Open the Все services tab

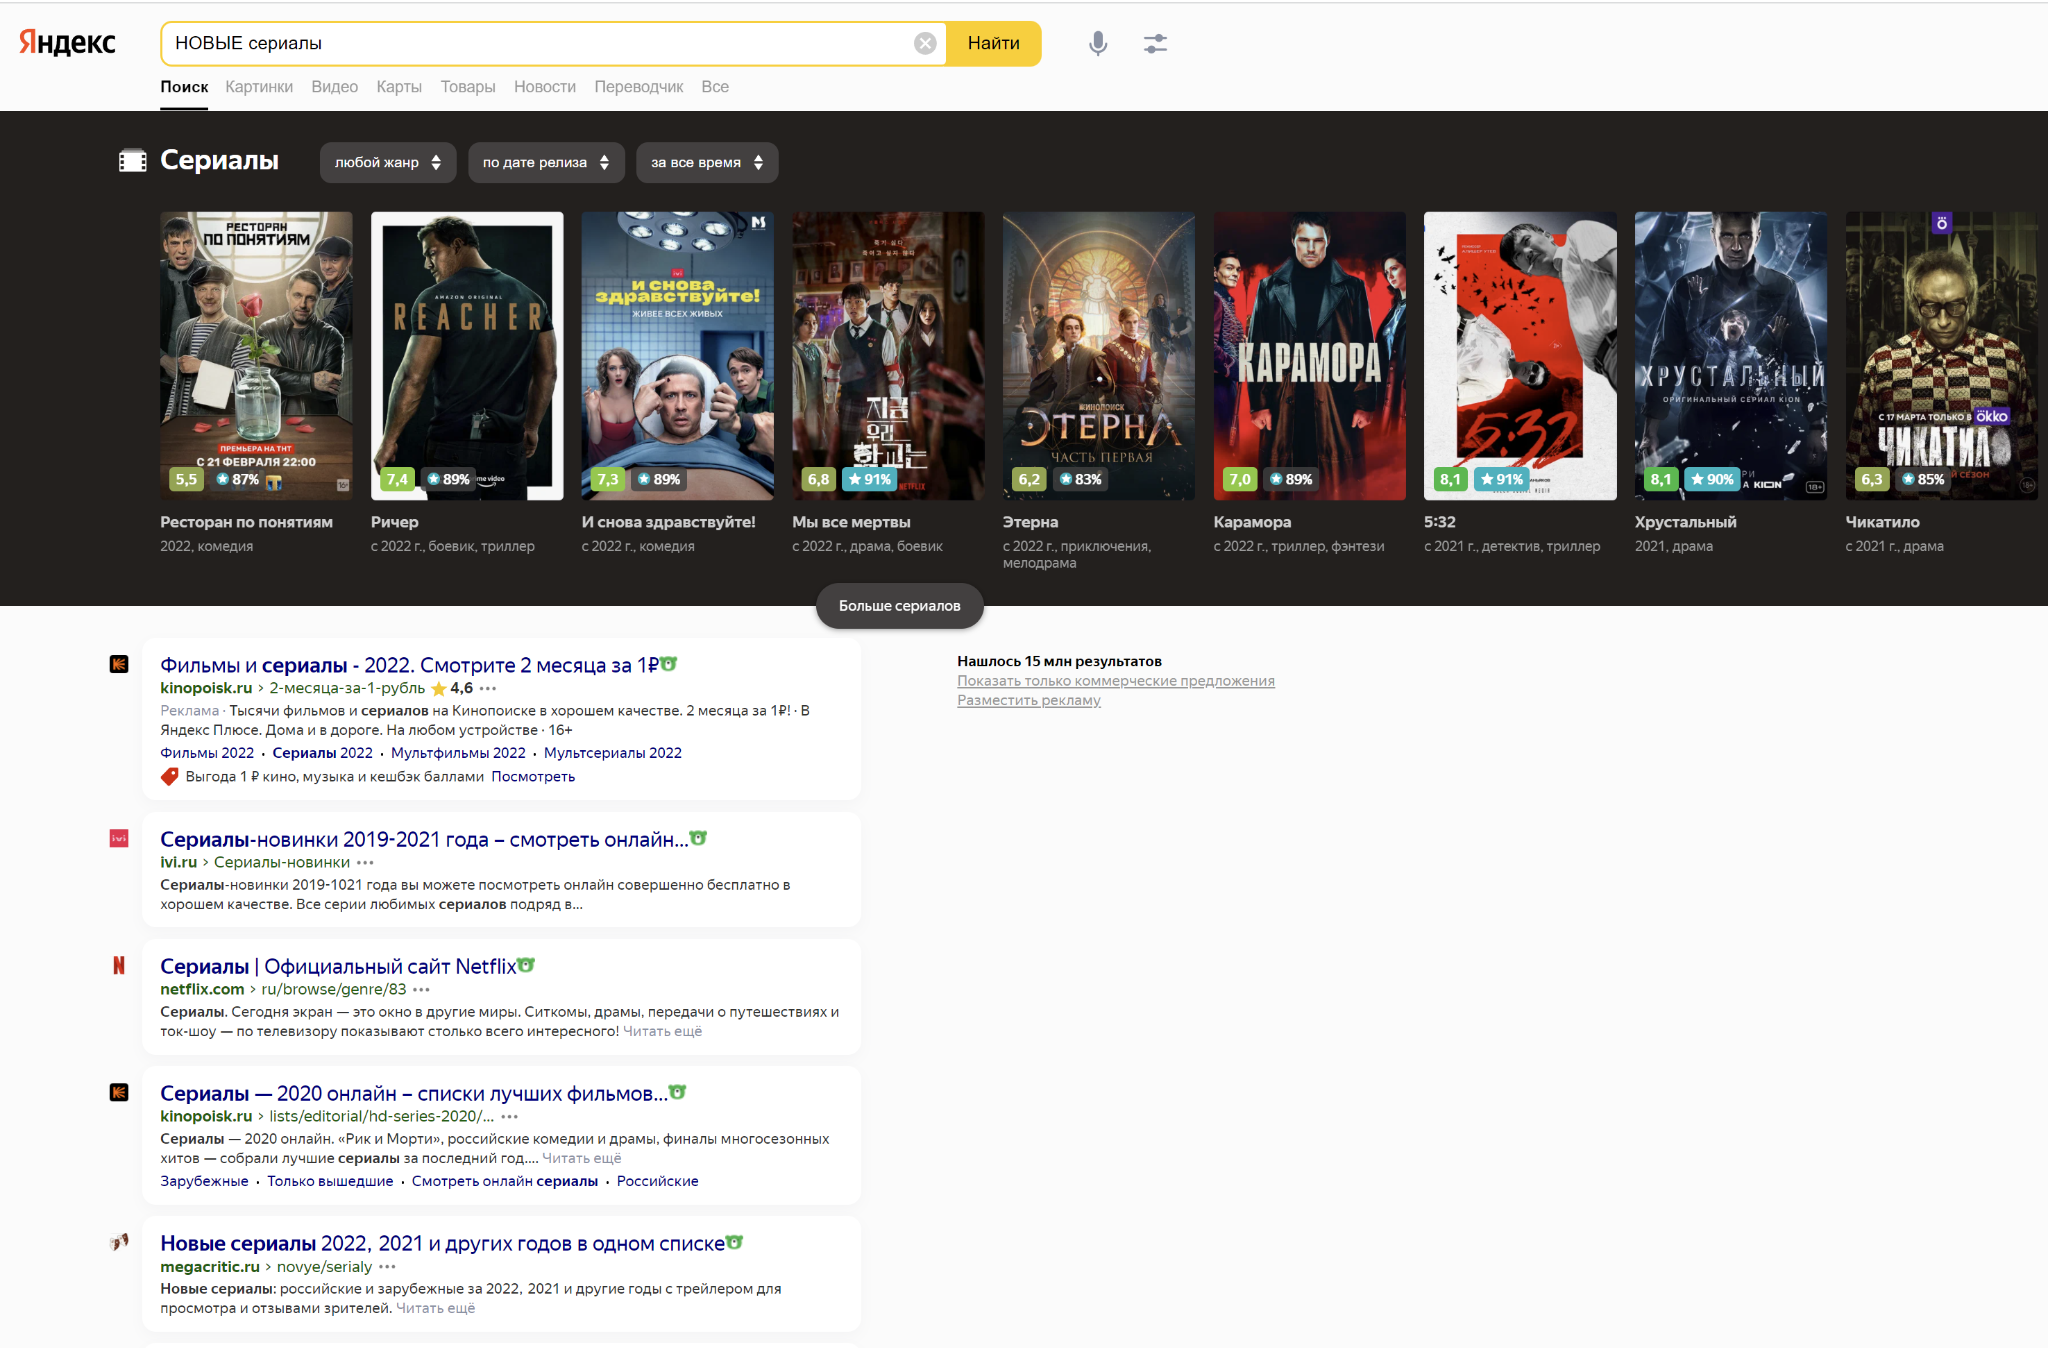tap(715, 87)
